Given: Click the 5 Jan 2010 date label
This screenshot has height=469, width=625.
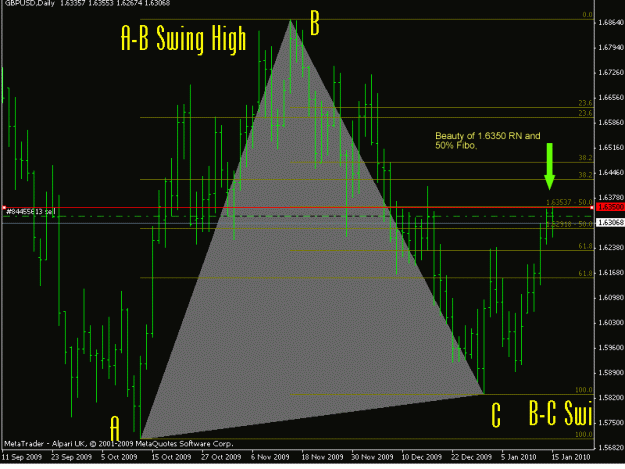Looking at the screenshot, I should click(x=519, y=457).
